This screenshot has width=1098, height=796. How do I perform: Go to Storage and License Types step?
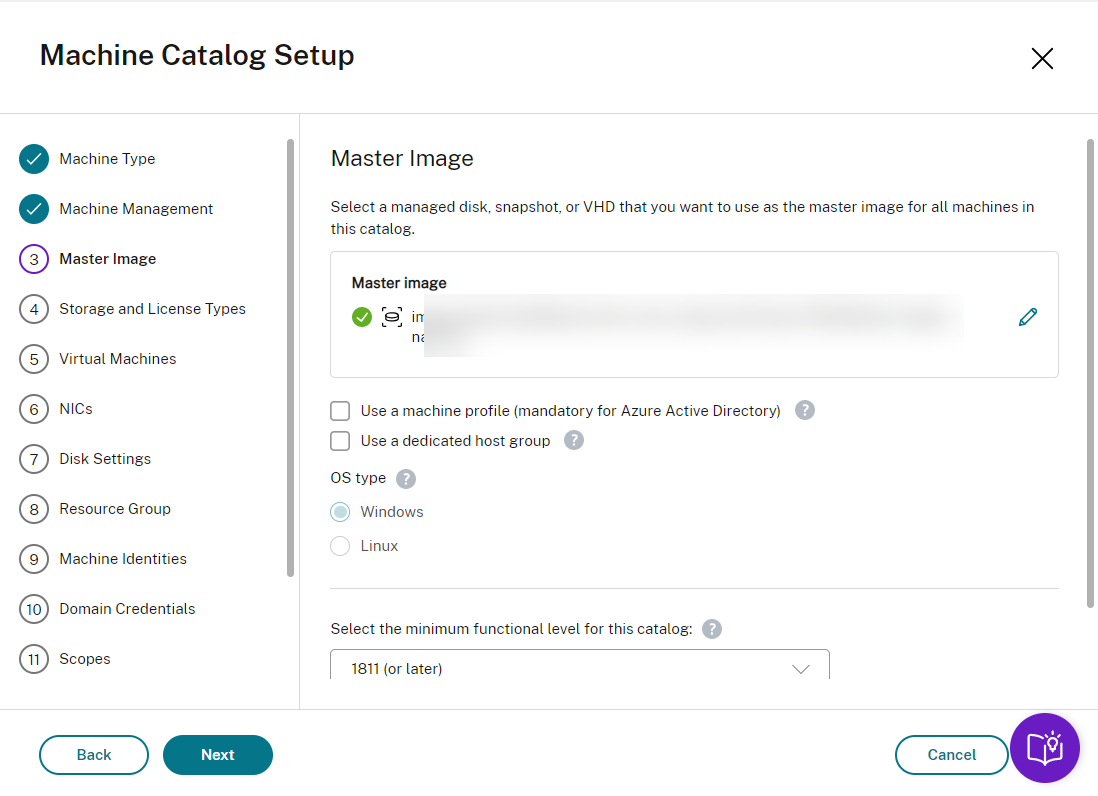152,309
